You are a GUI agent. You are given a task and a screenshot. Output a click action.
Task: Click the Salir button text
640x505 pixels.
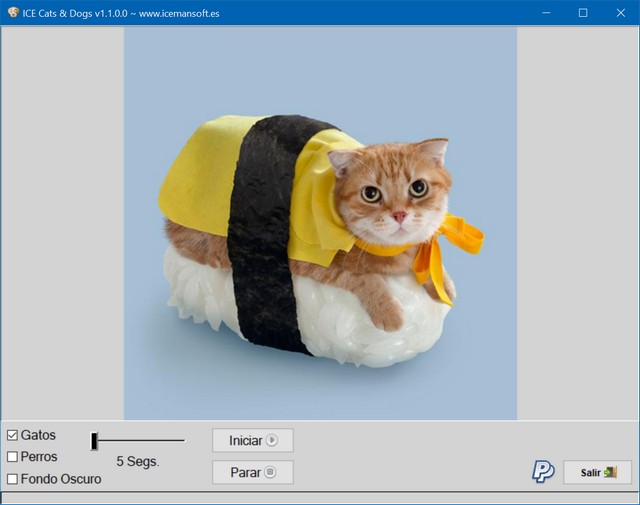(590, 472)
